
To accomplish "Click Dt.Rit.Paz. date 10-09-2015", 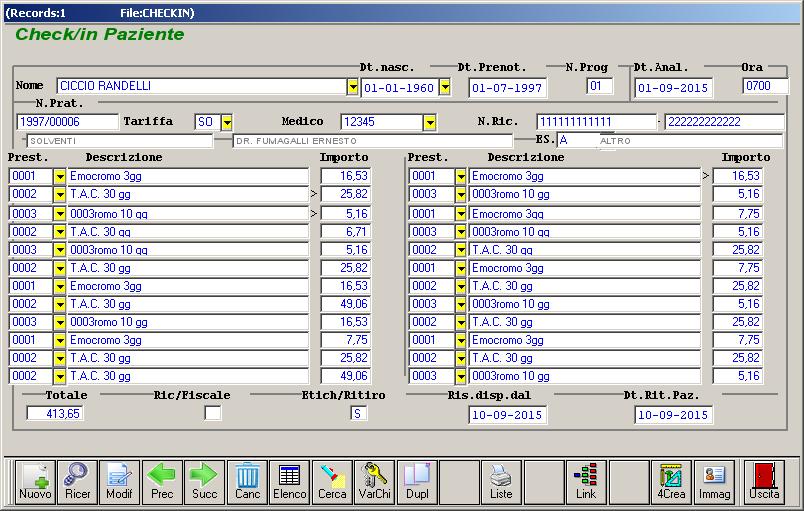I will pos(673,415).
